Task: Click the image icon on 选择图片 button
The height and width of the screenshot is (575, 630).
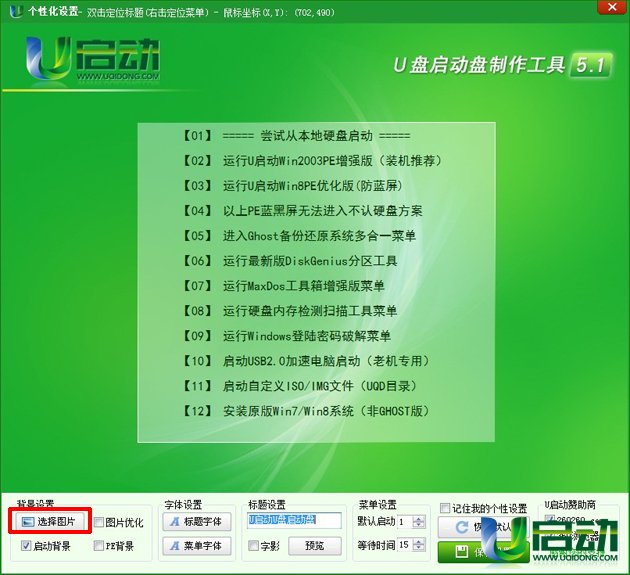Action: (x=28, y=522)
